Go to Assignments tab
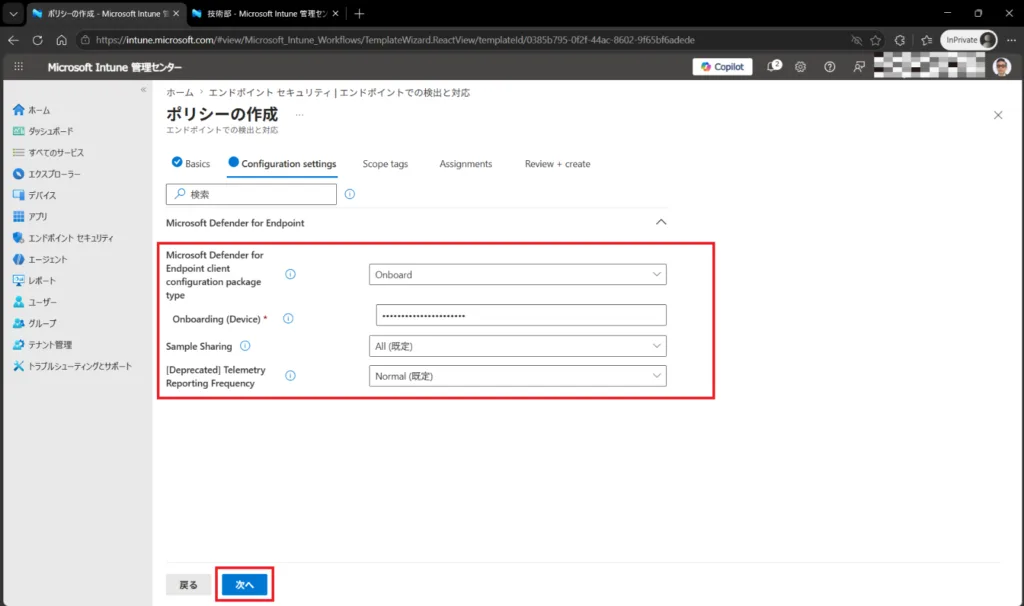 click(466, 164)
